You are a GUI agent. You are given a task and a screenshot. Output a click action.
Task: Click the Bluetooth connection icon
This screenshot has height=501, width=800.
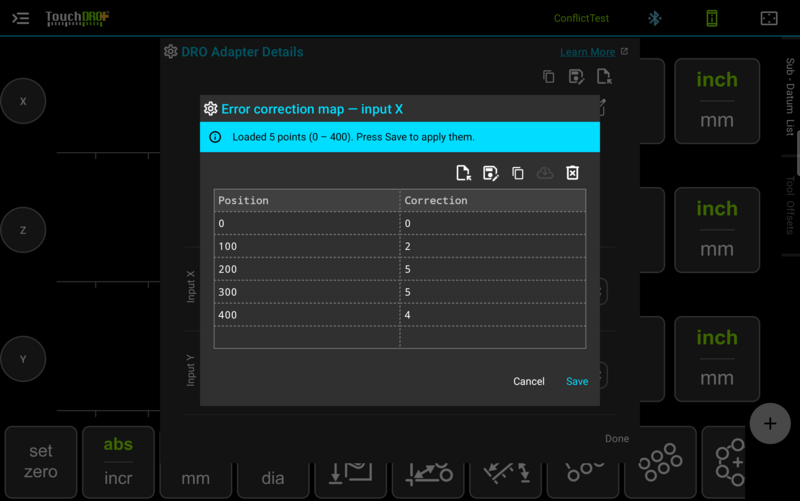(x=655, y=18)
